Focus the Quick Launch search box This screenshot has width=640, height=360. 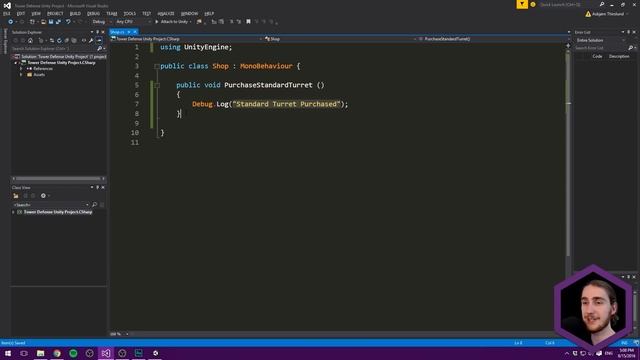click(x=569, y=4)
